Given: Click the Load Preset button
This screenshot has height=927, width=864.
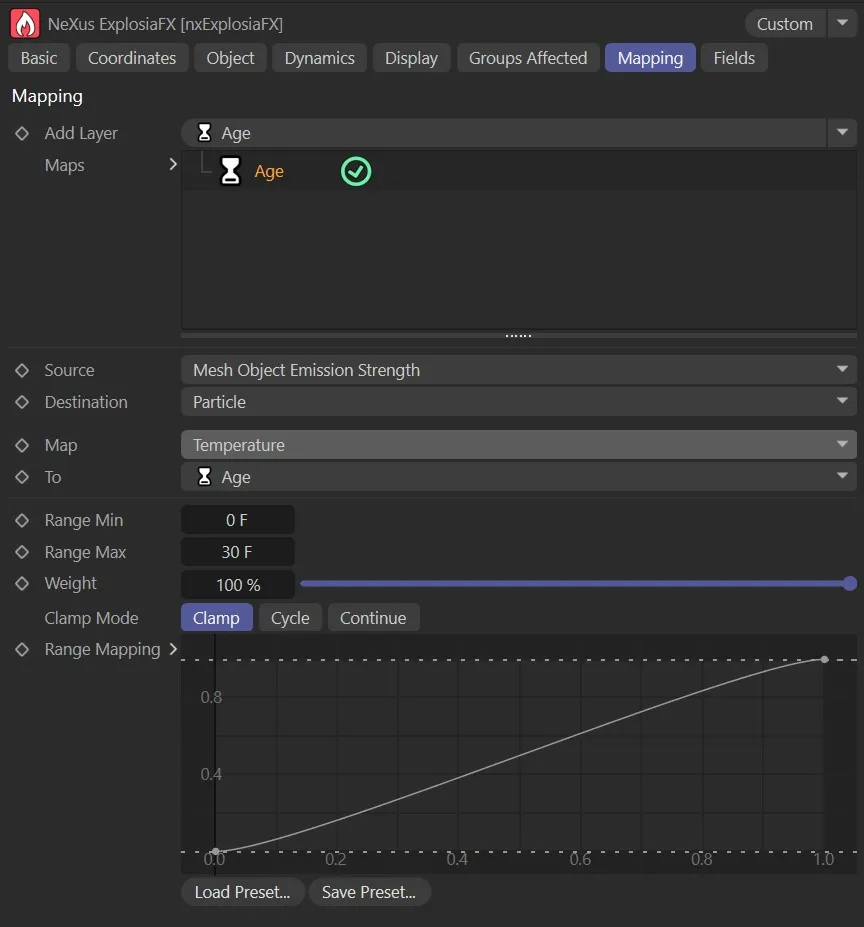Looking at the screenshot, I should coord(242,891).
